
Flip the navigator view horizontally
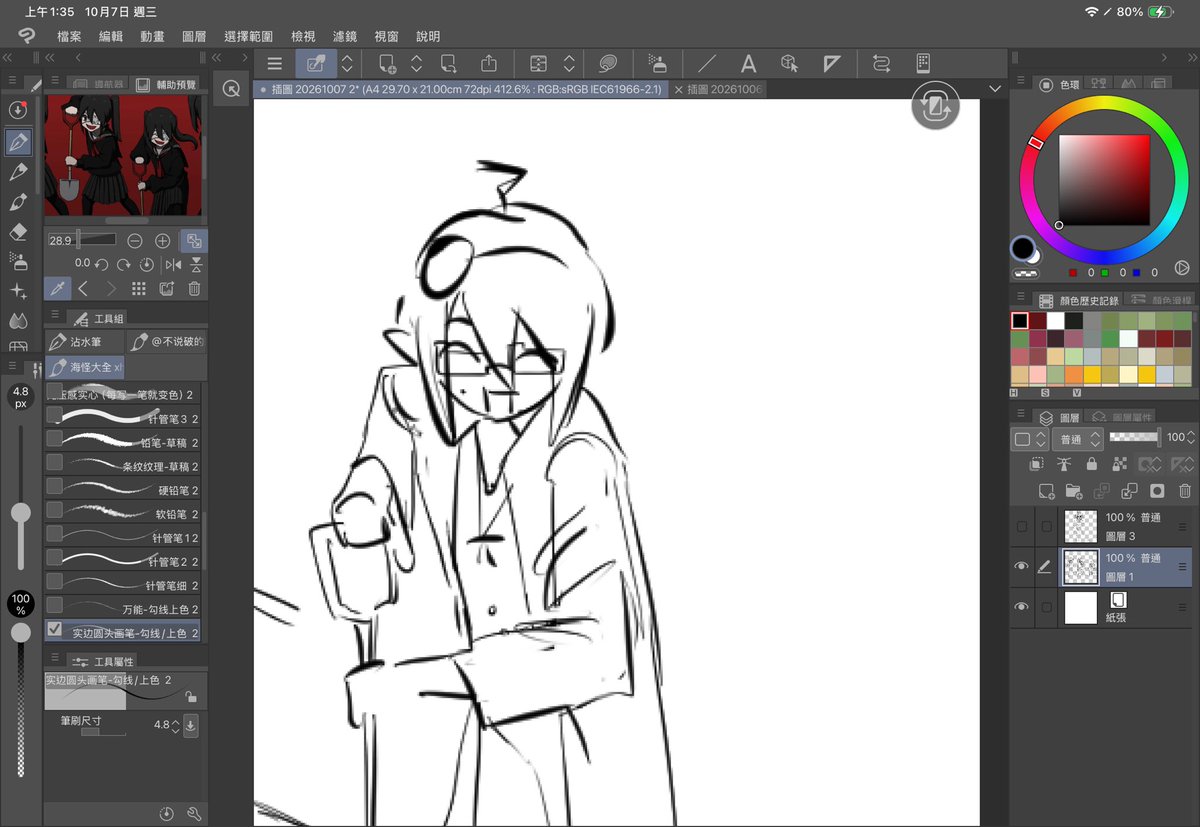click(x=174, y=264)
